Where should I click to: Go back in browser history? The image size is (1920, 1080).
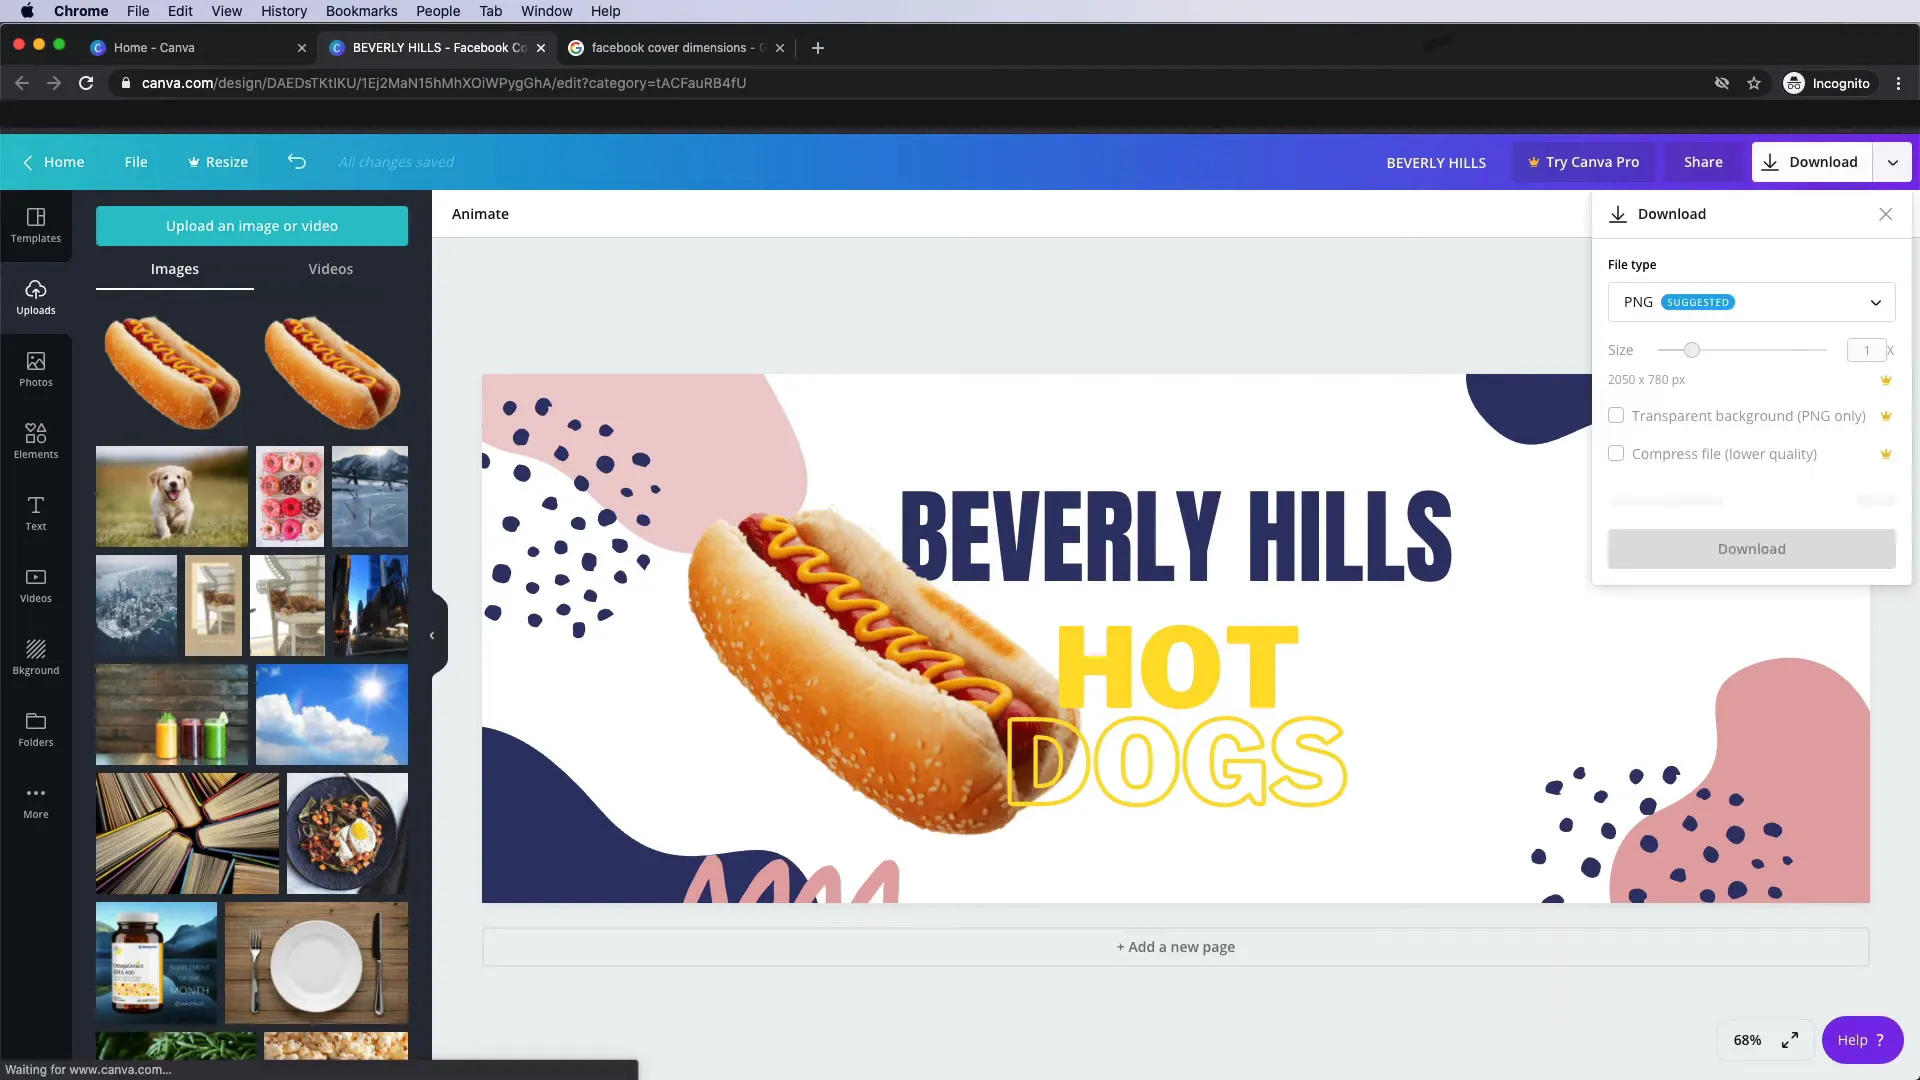pyautogui.click(x=22, y=83)
